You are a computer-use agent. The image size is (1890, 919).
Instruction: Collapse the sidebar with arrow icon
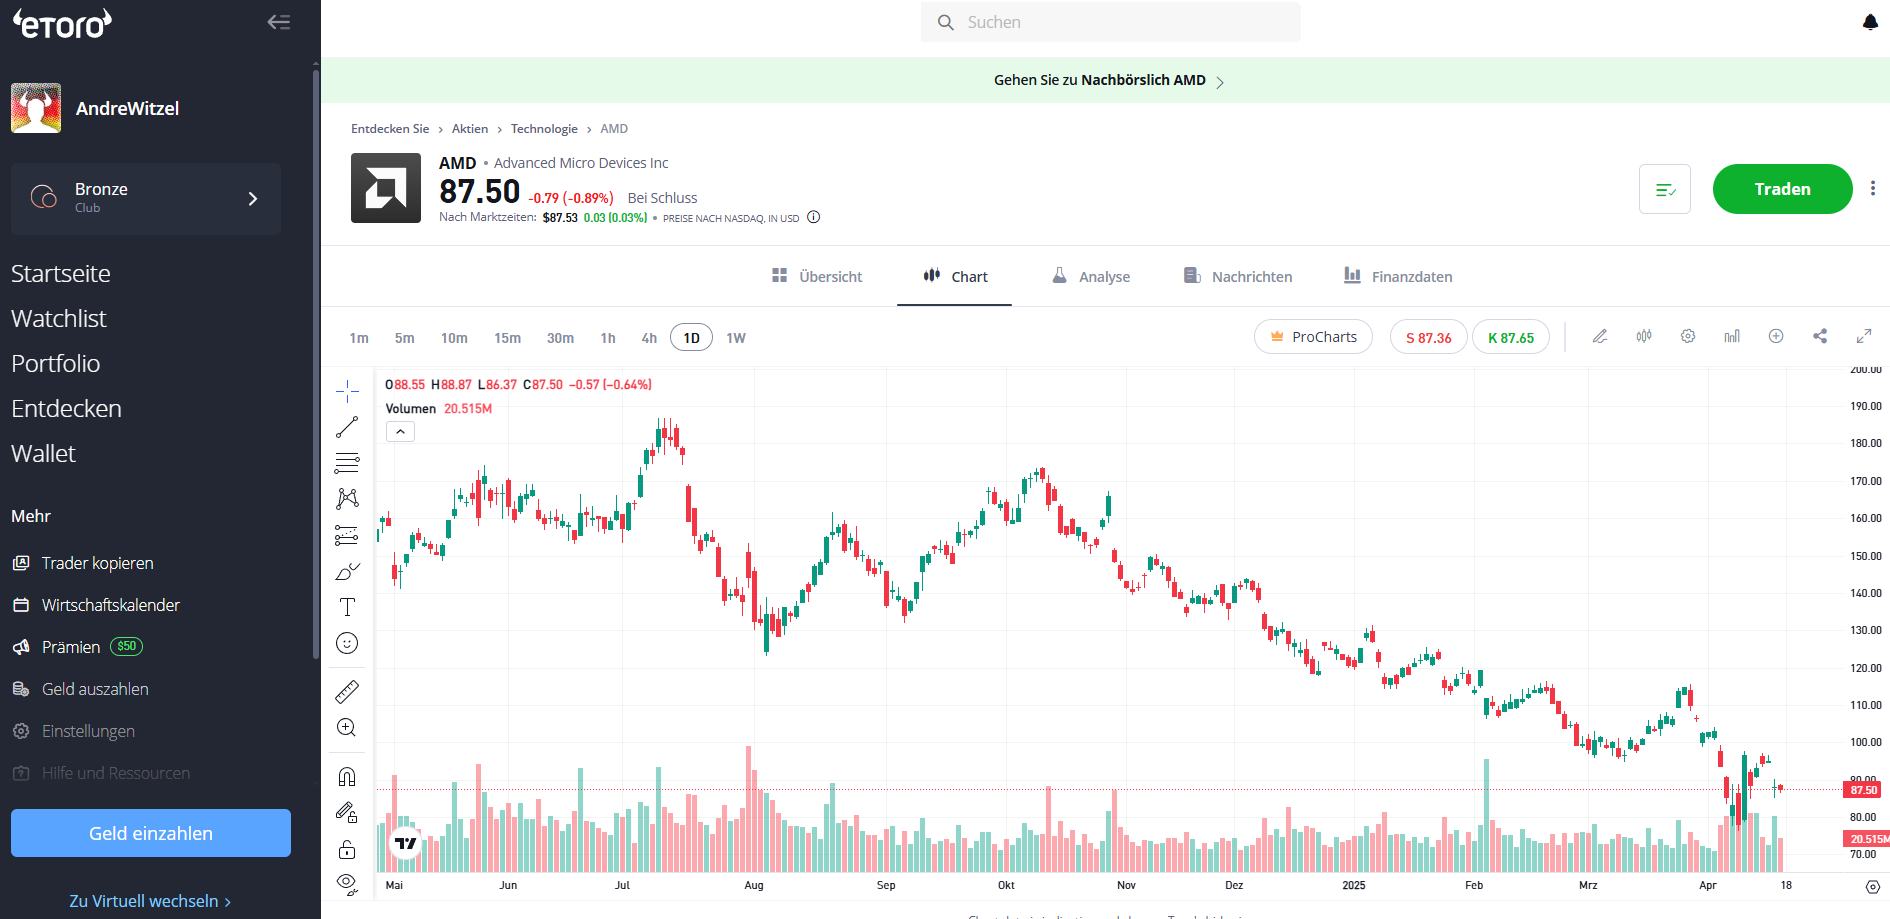tap(279, 22)
